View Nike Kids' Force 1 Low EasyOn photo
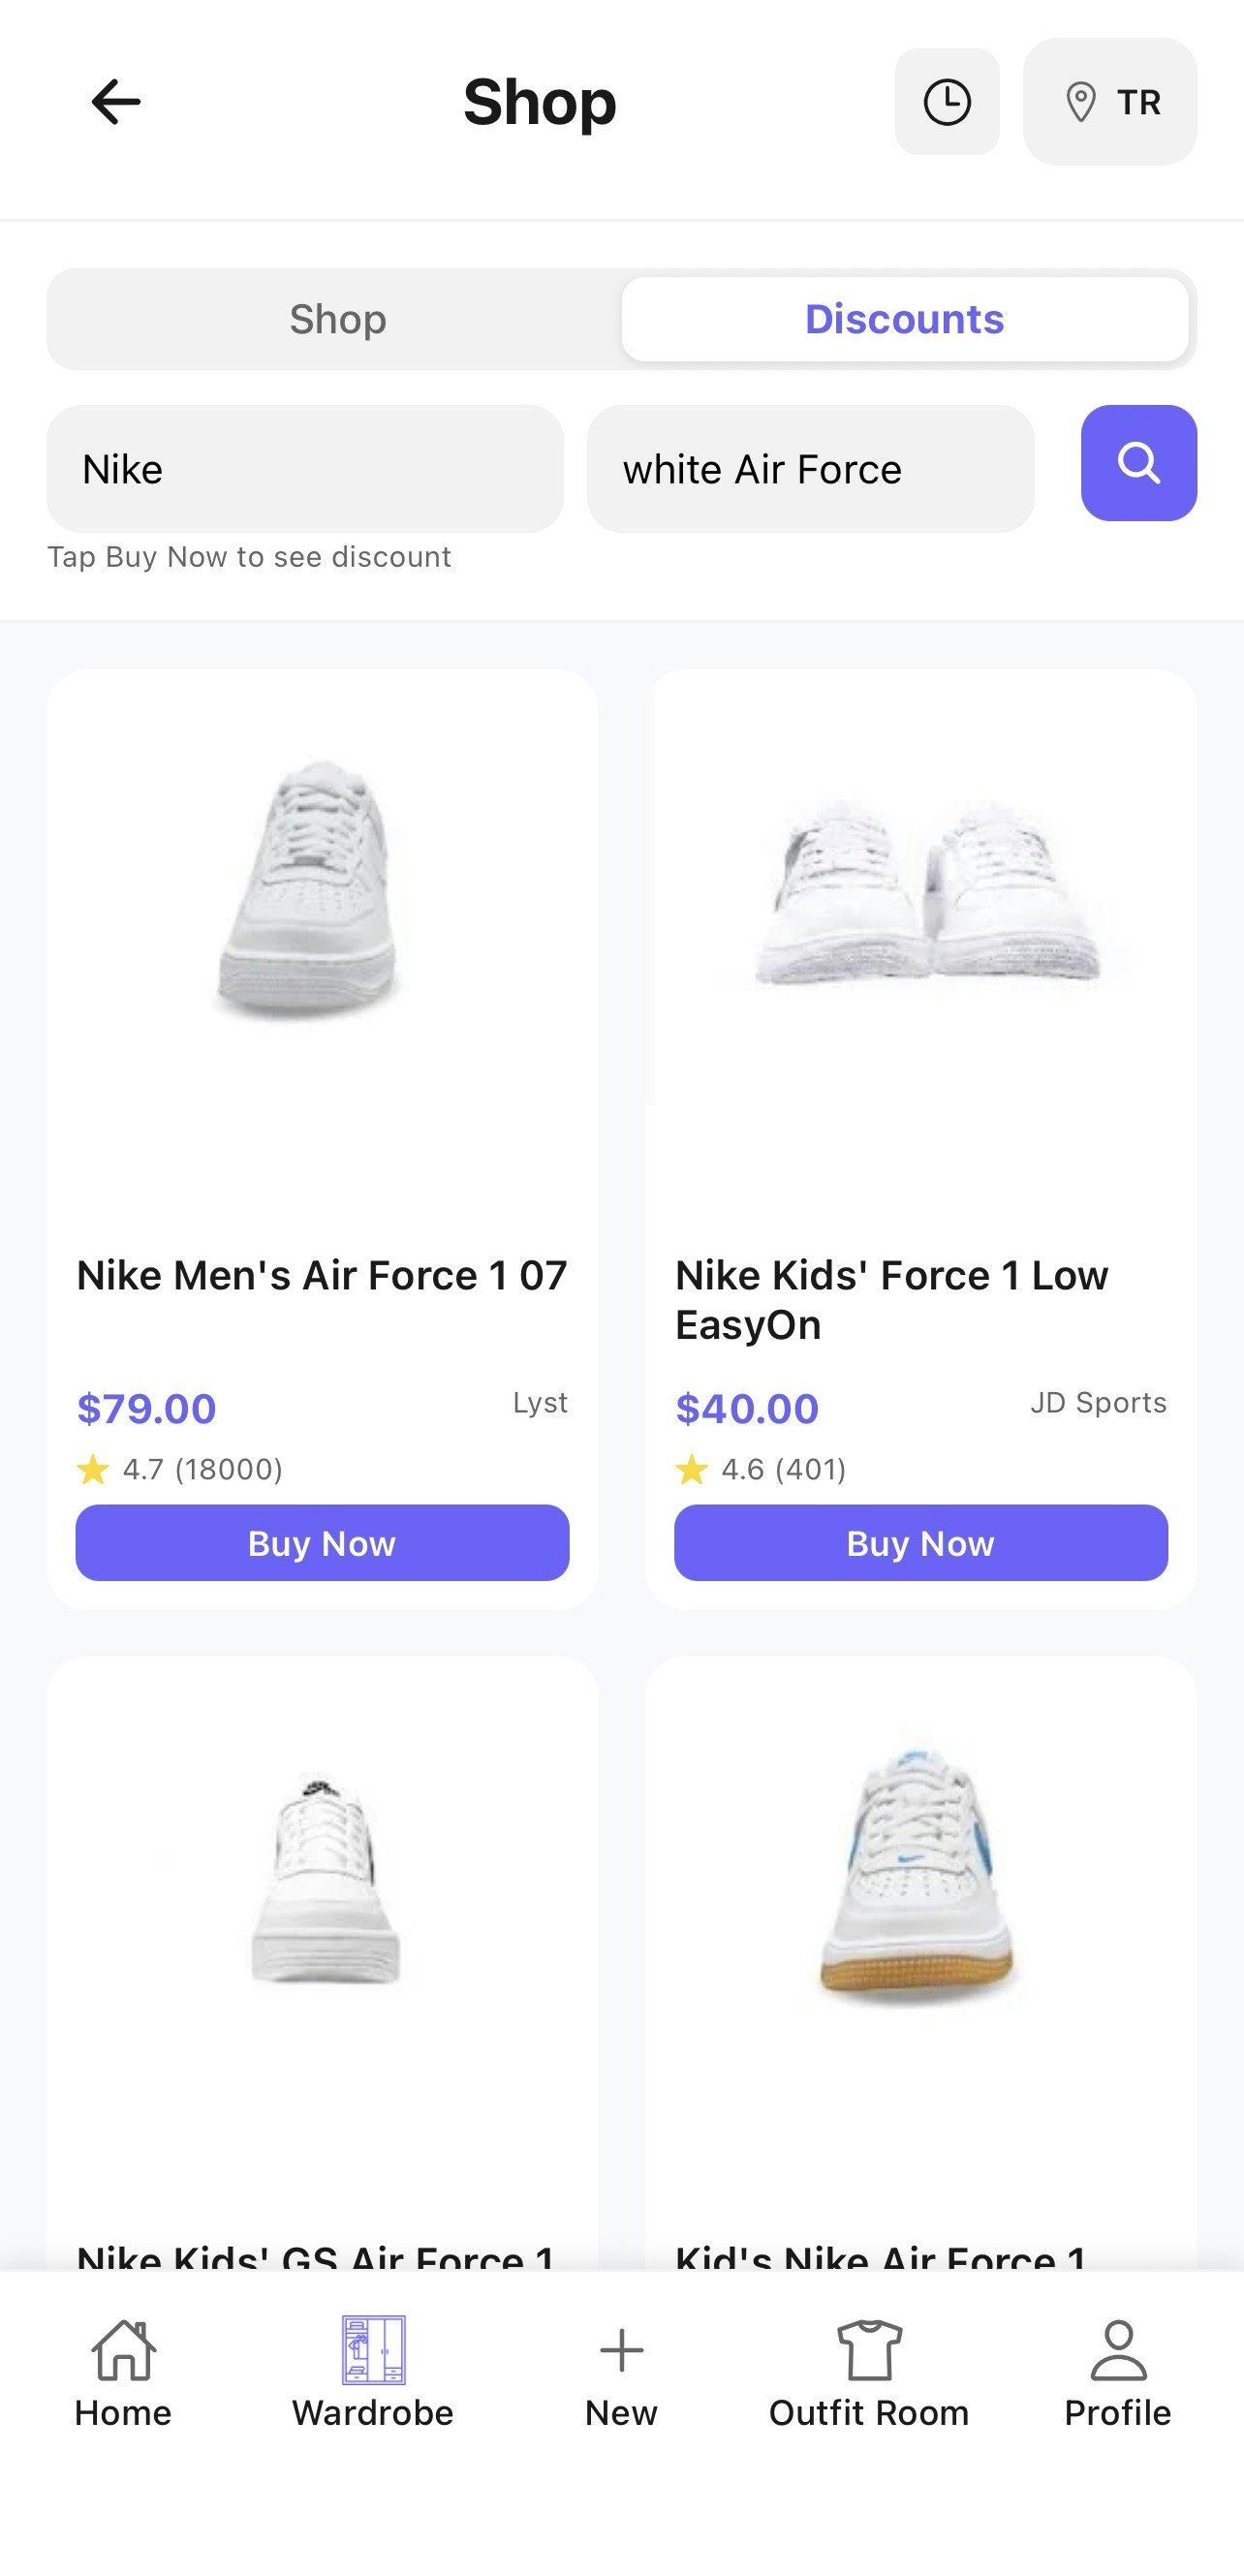This screenshot has width=1244, height=2576. pos(928,890)
